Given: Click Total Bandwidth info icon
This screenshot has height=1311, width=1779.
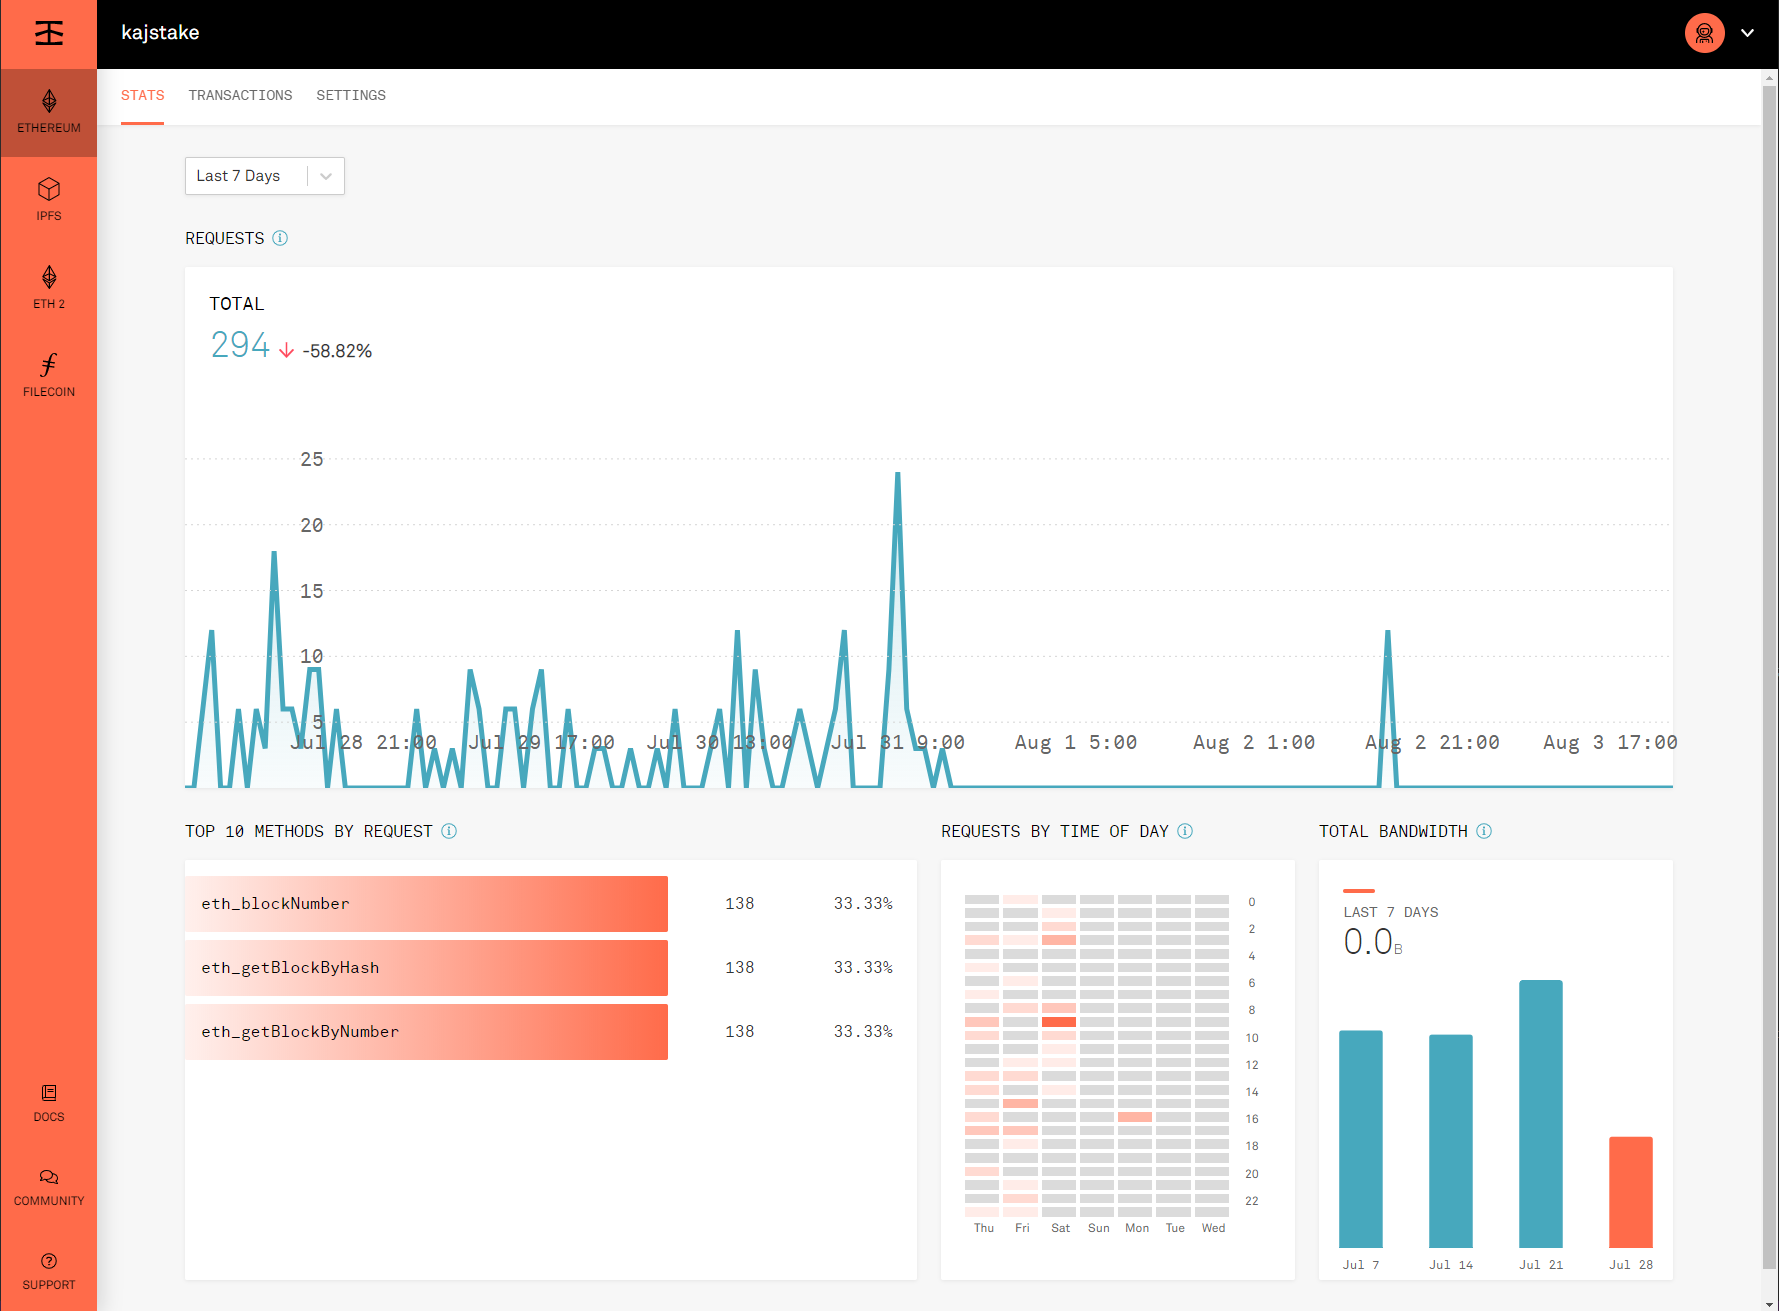Looking at the screenshot, I should [1484, 831].
